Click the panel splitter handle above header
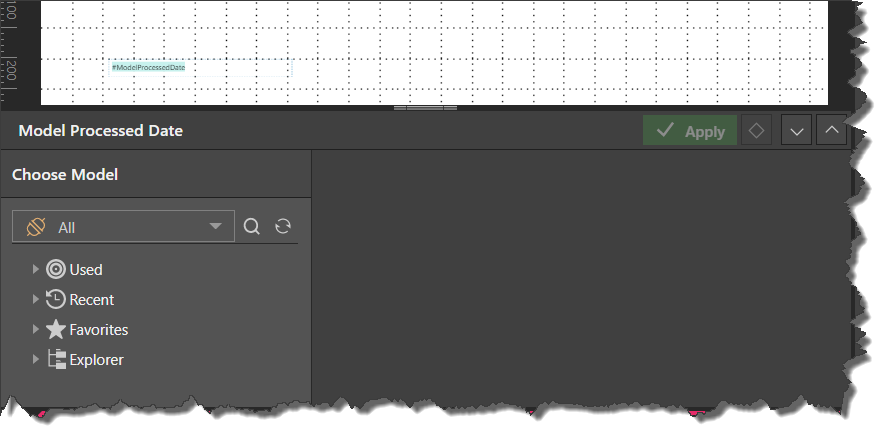The width and height of the screenshot is (890, 438). click(425, 108)
